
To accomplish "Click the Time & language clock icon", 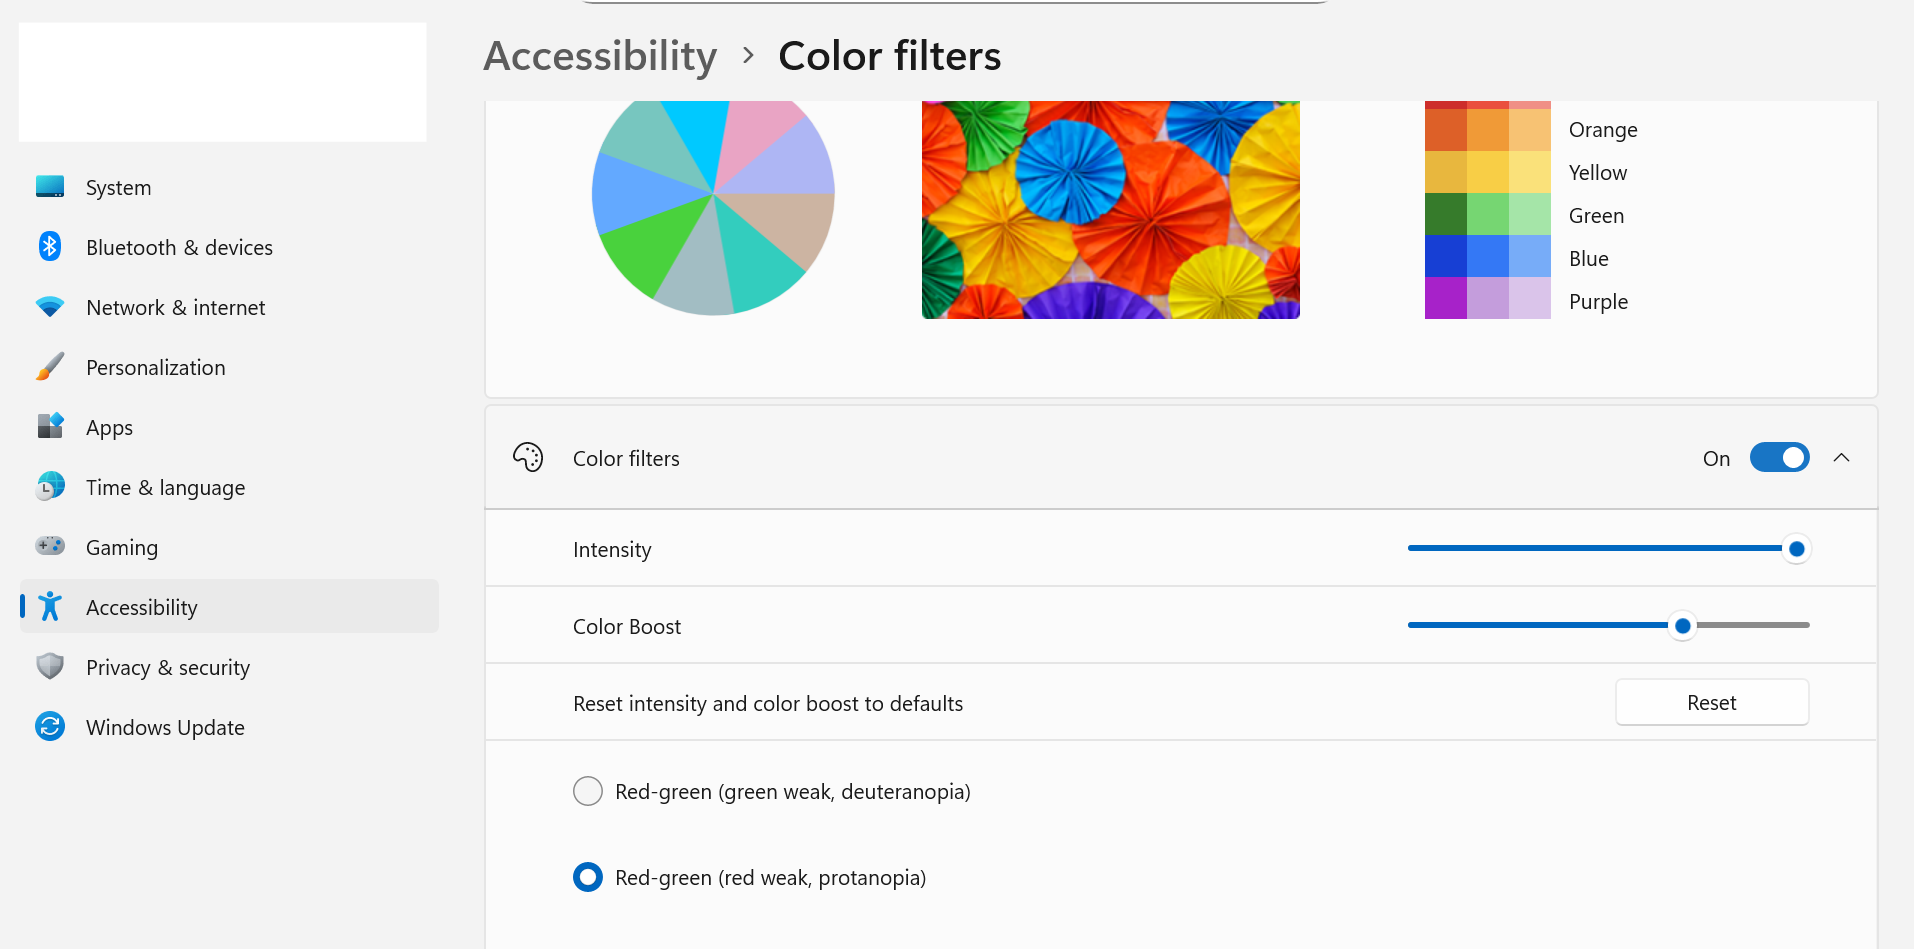I will 50,487.
